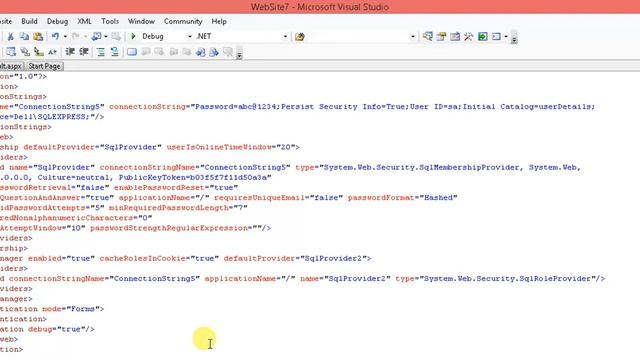This screenshot has height=360, width=640.
Task: Click the greyed Redo arrow icon
Action: (x=76, y=37)
